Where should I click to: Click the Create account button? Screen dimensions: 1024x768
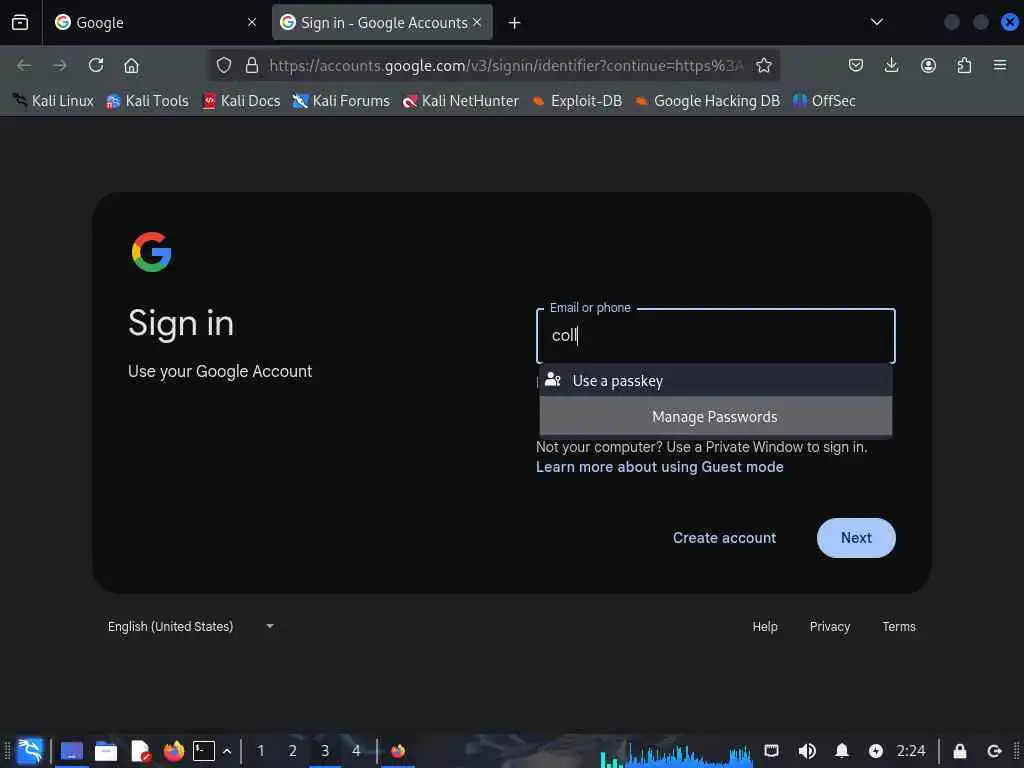724,537
